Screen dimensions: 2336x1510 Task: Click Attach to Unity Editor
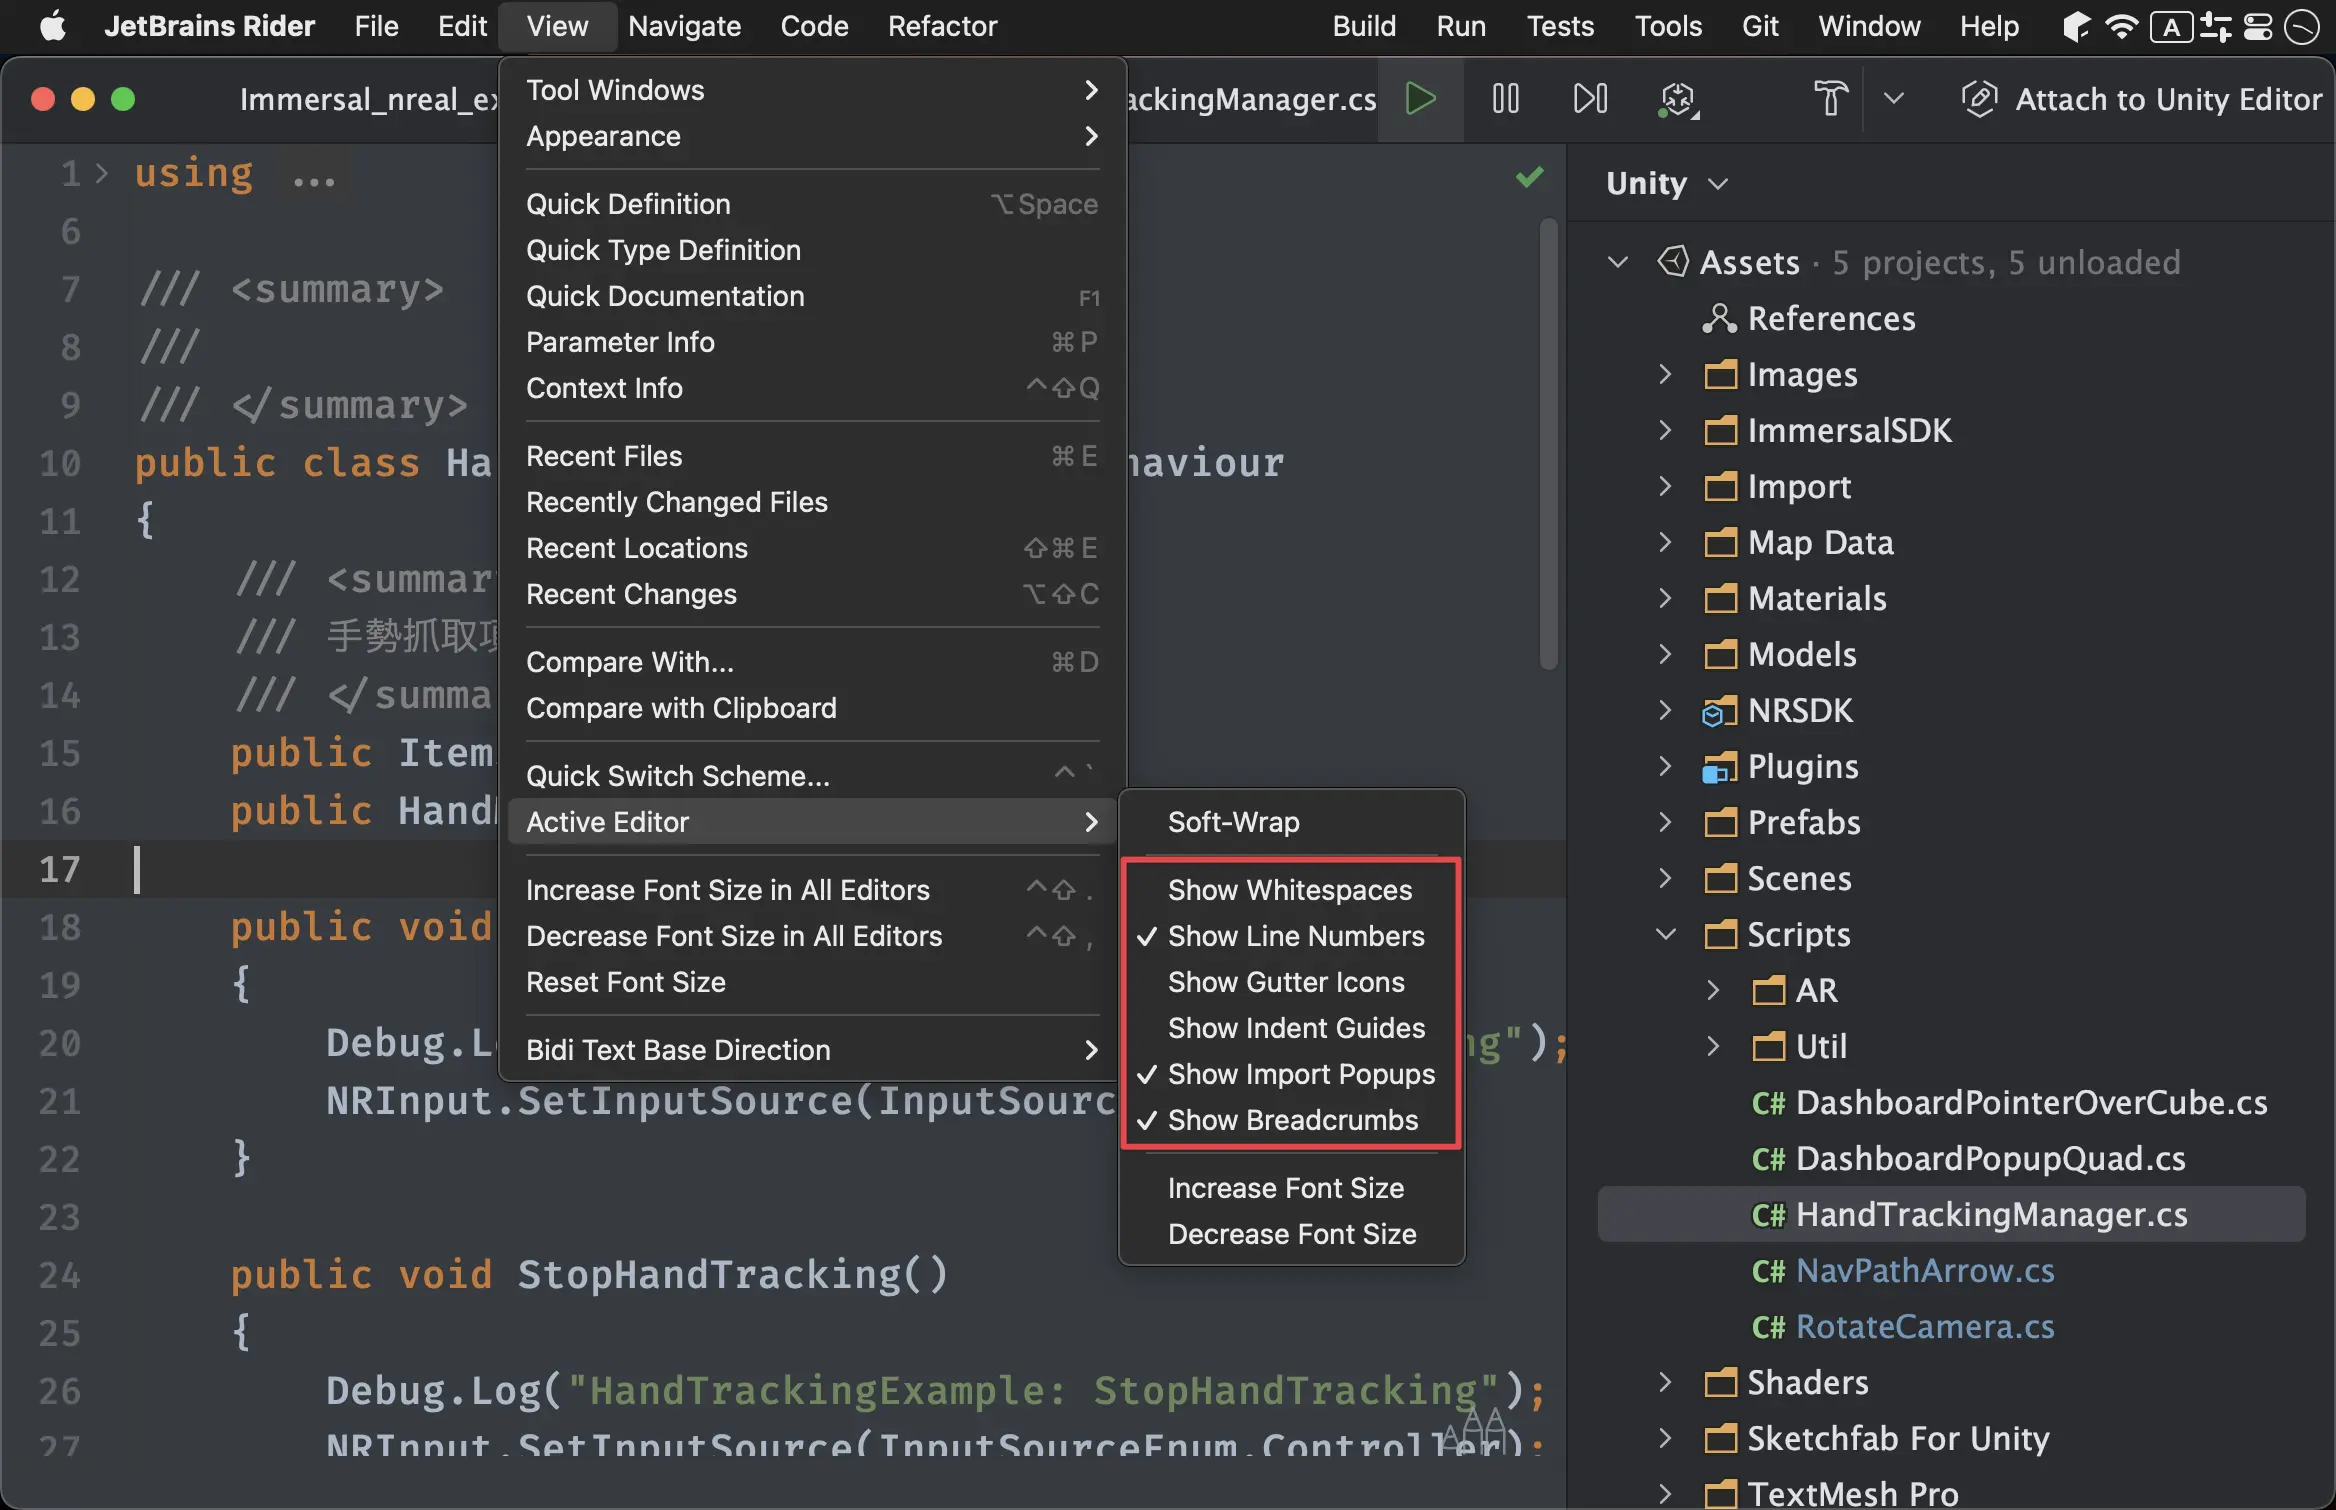tap(2142, 99)
